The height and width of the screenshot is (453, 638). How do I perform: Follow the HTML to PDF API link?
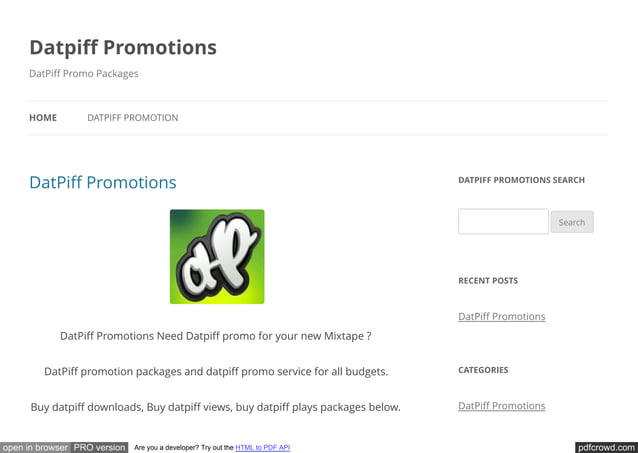pos(262,448)
